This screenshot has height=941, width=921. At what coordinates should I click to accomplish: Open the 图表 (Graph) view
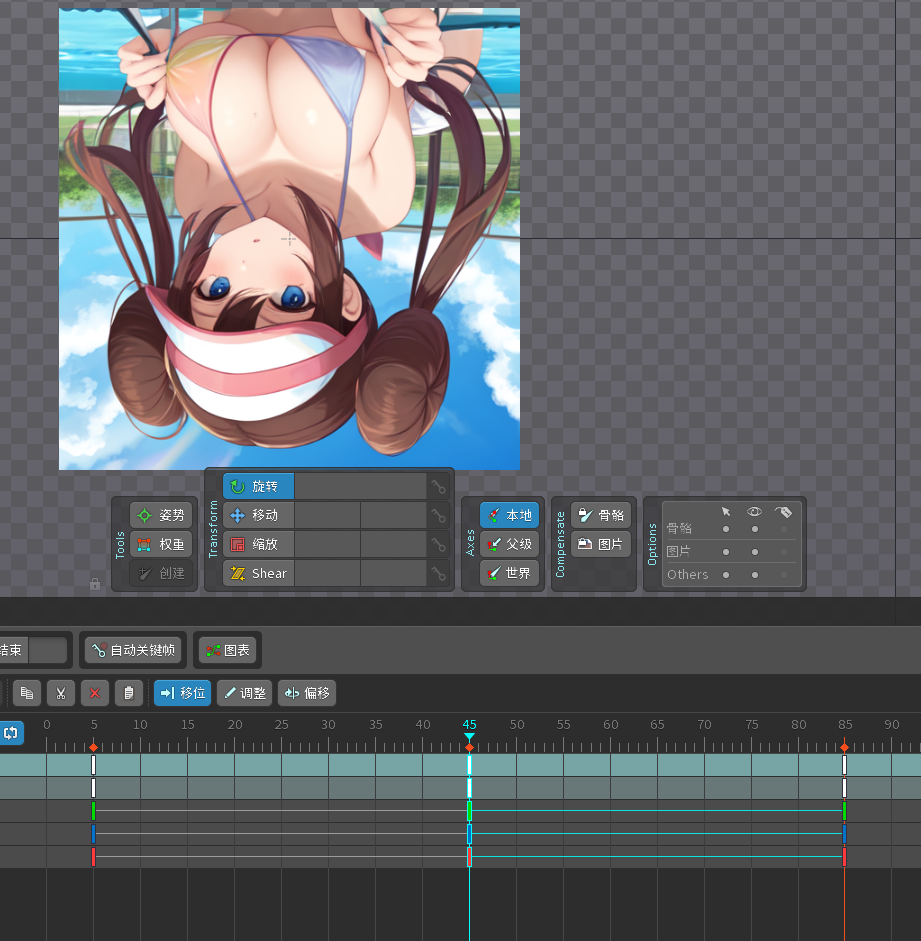click(x=227, y=650)
